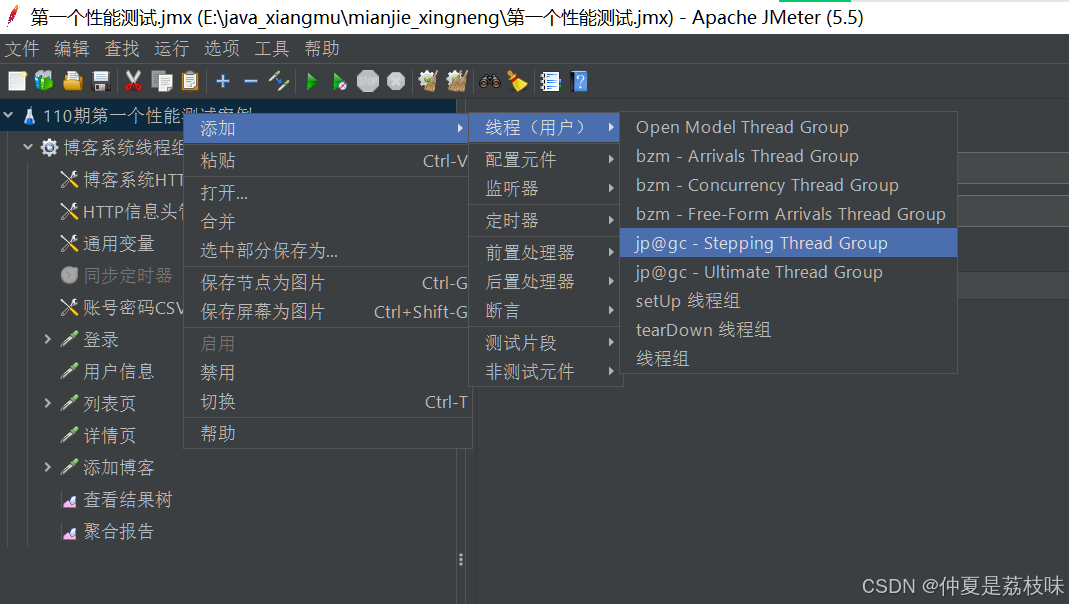Screen dimensions: 1069x604
Task: Click the View Results Tree listener icon
Action: coord(69,500)
